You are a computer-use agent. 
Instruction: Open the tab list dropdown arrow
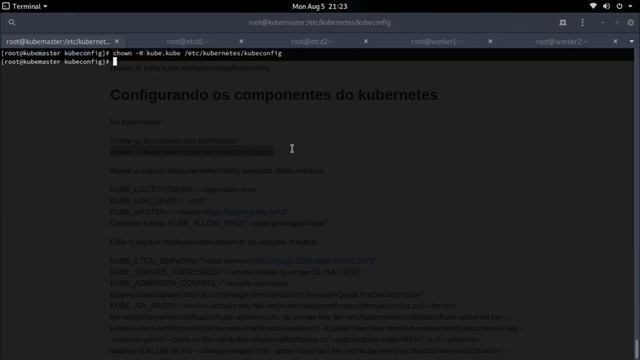[x=631, y=42]
